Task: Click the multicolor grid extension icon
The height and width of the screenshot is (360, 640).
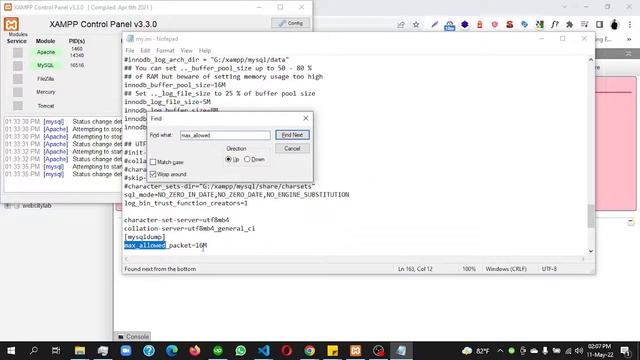Action: coord(540,25)
